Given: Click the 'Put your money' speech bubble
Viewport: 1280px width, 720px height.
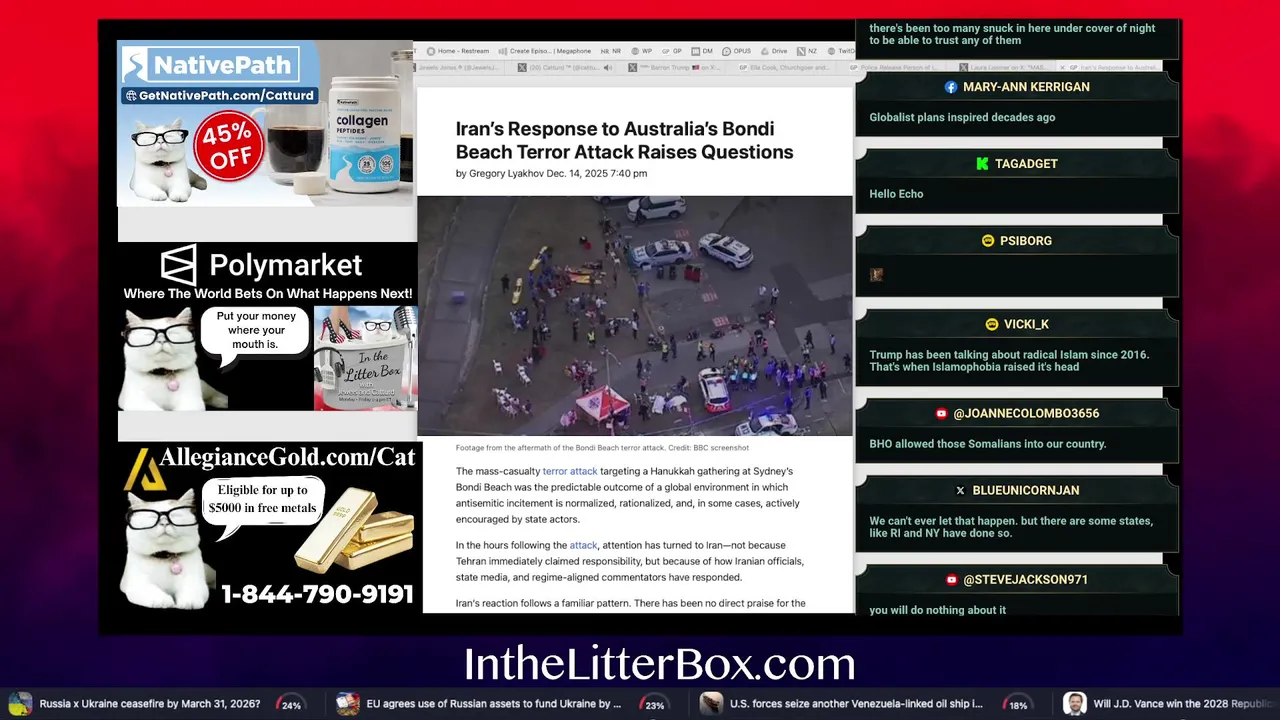Looking at the screenshot, I should click(x=255, y=331).
